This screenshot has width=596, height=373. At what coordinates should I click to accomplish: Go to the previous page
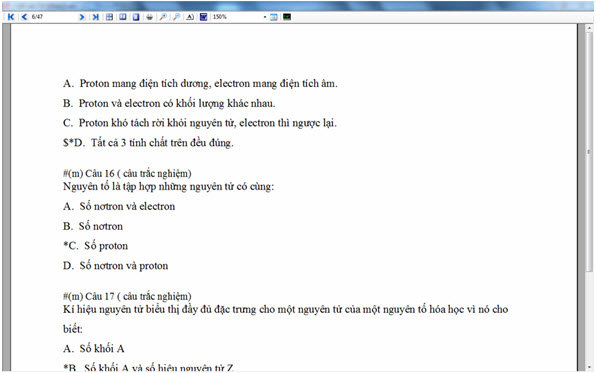[x=24, y=17]
